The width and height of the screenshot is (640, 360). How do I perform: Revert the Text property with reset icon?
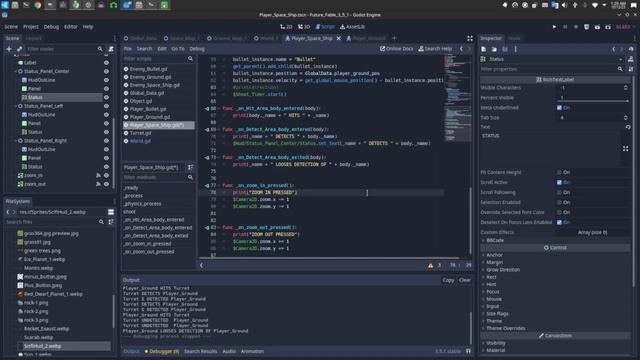tap(628, 127)
